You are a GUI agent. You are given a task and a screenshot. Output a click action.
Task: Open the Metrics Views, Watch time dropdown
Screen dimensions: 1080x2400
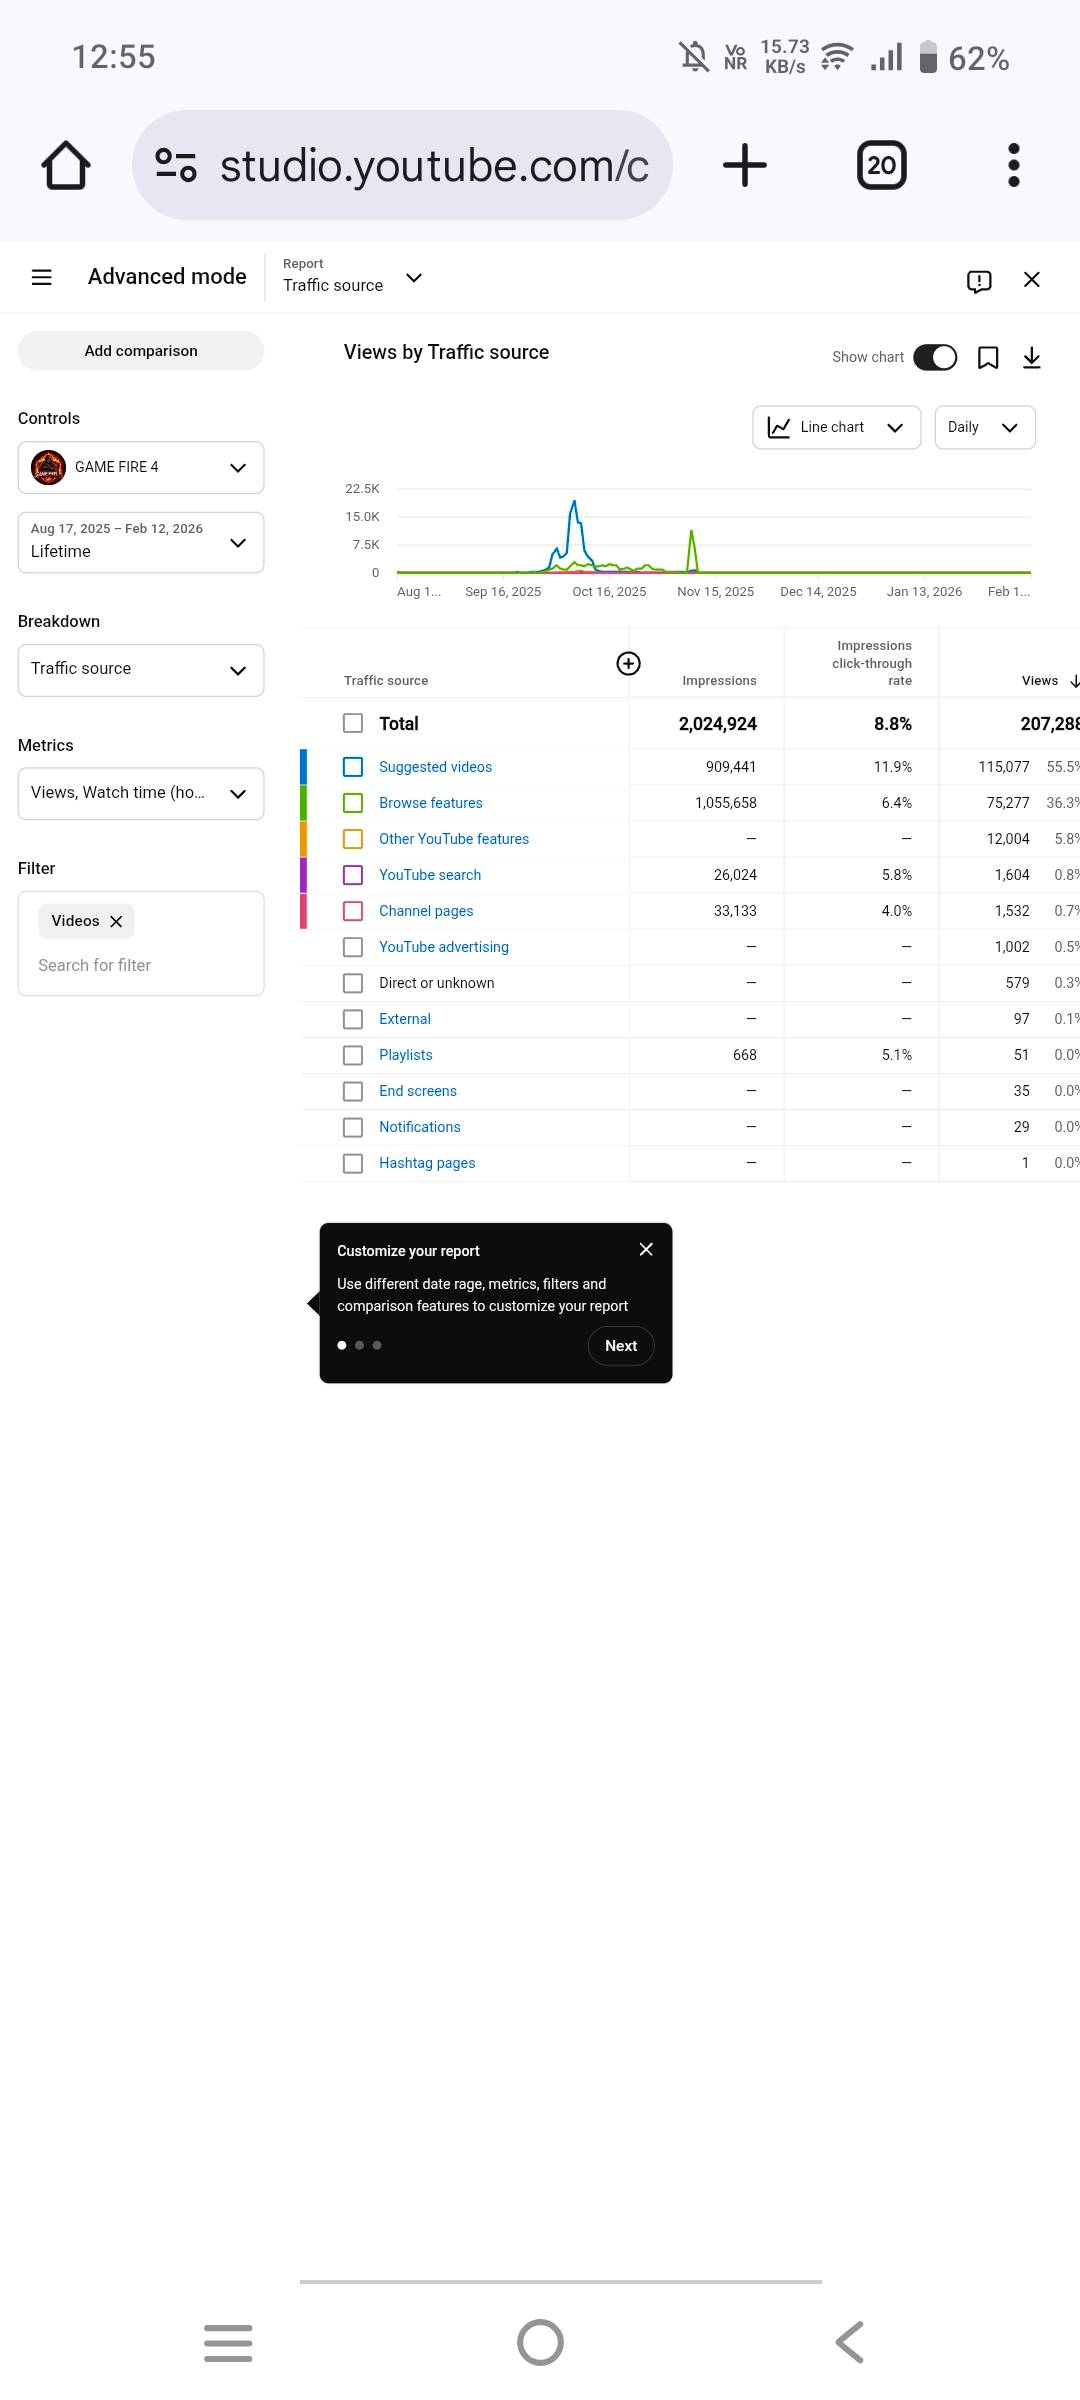[141, 793]
